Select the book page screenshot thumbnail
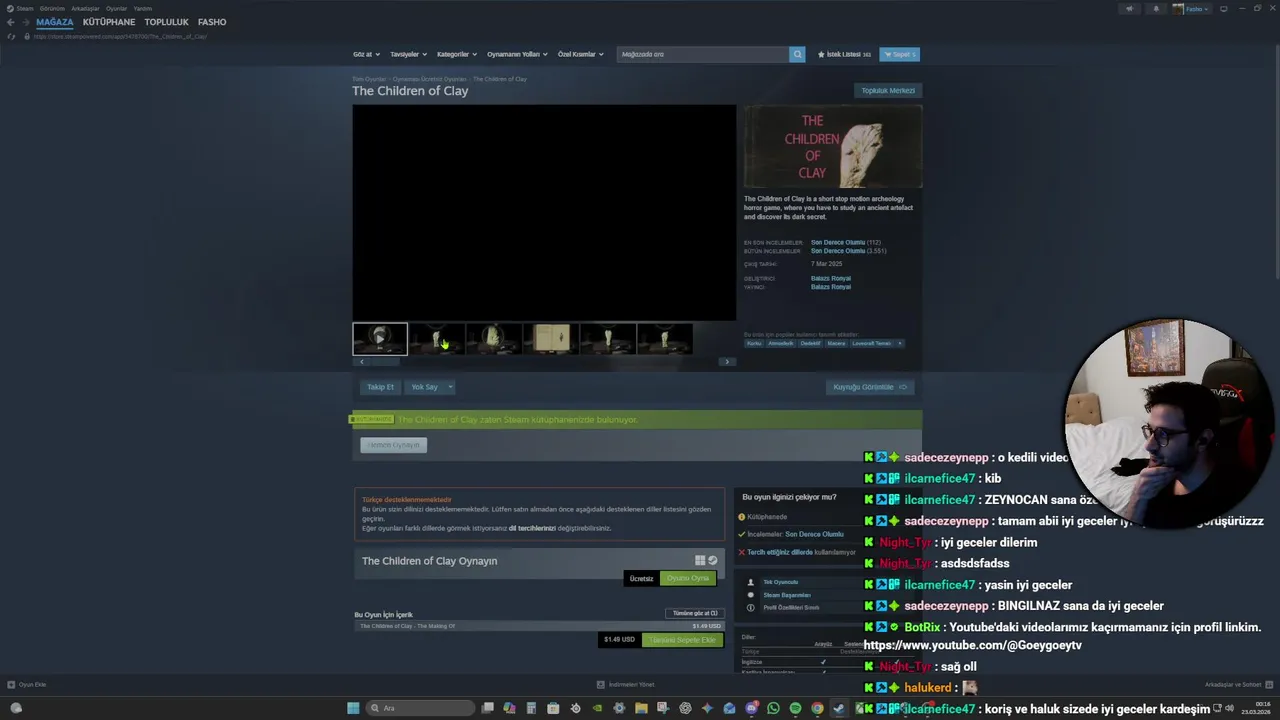Screen dimensions: 1280x720 [551, 339]
